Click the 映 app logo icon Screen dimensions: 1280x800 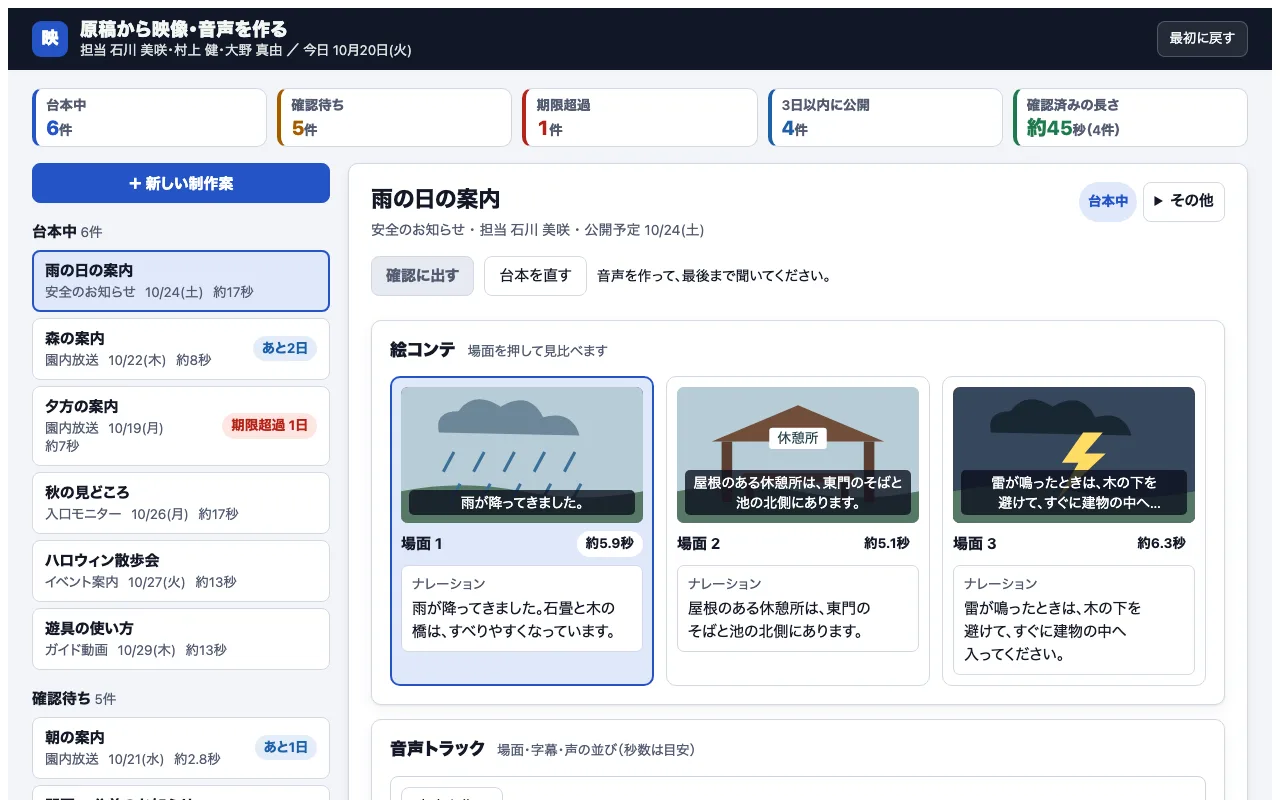click(x=50, y=39)
